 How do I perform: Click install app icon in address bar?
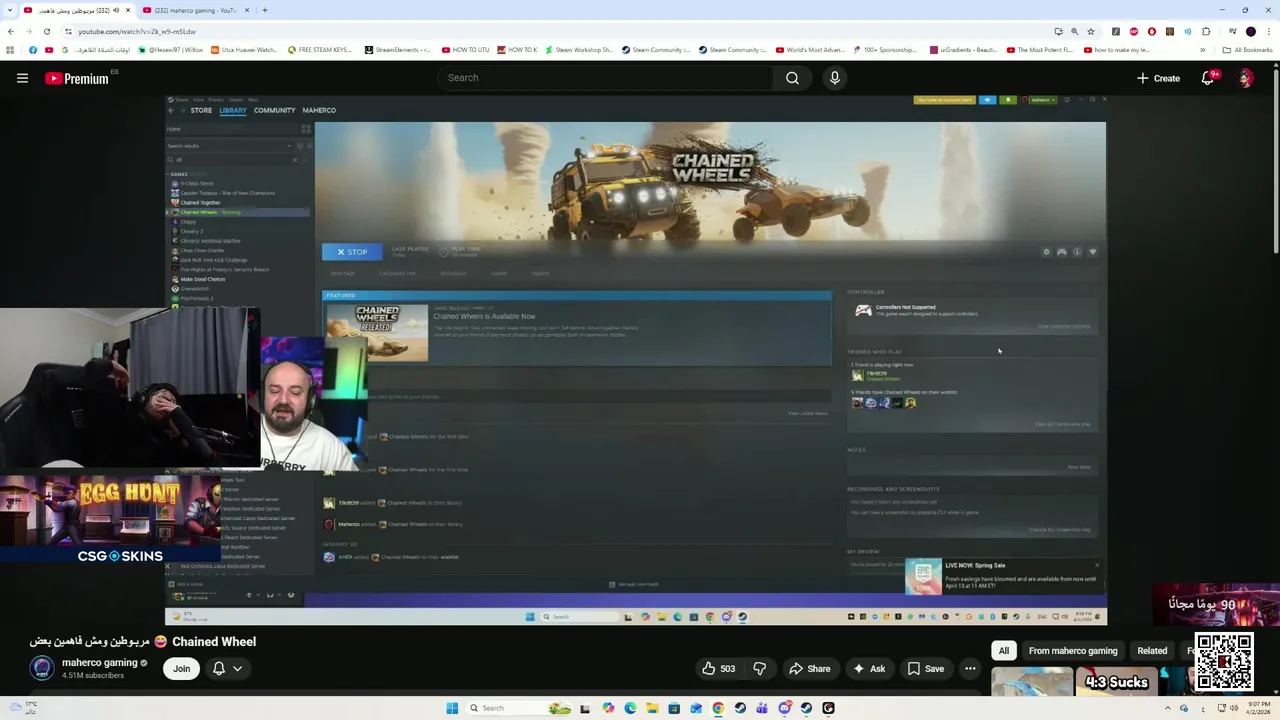1058,31
